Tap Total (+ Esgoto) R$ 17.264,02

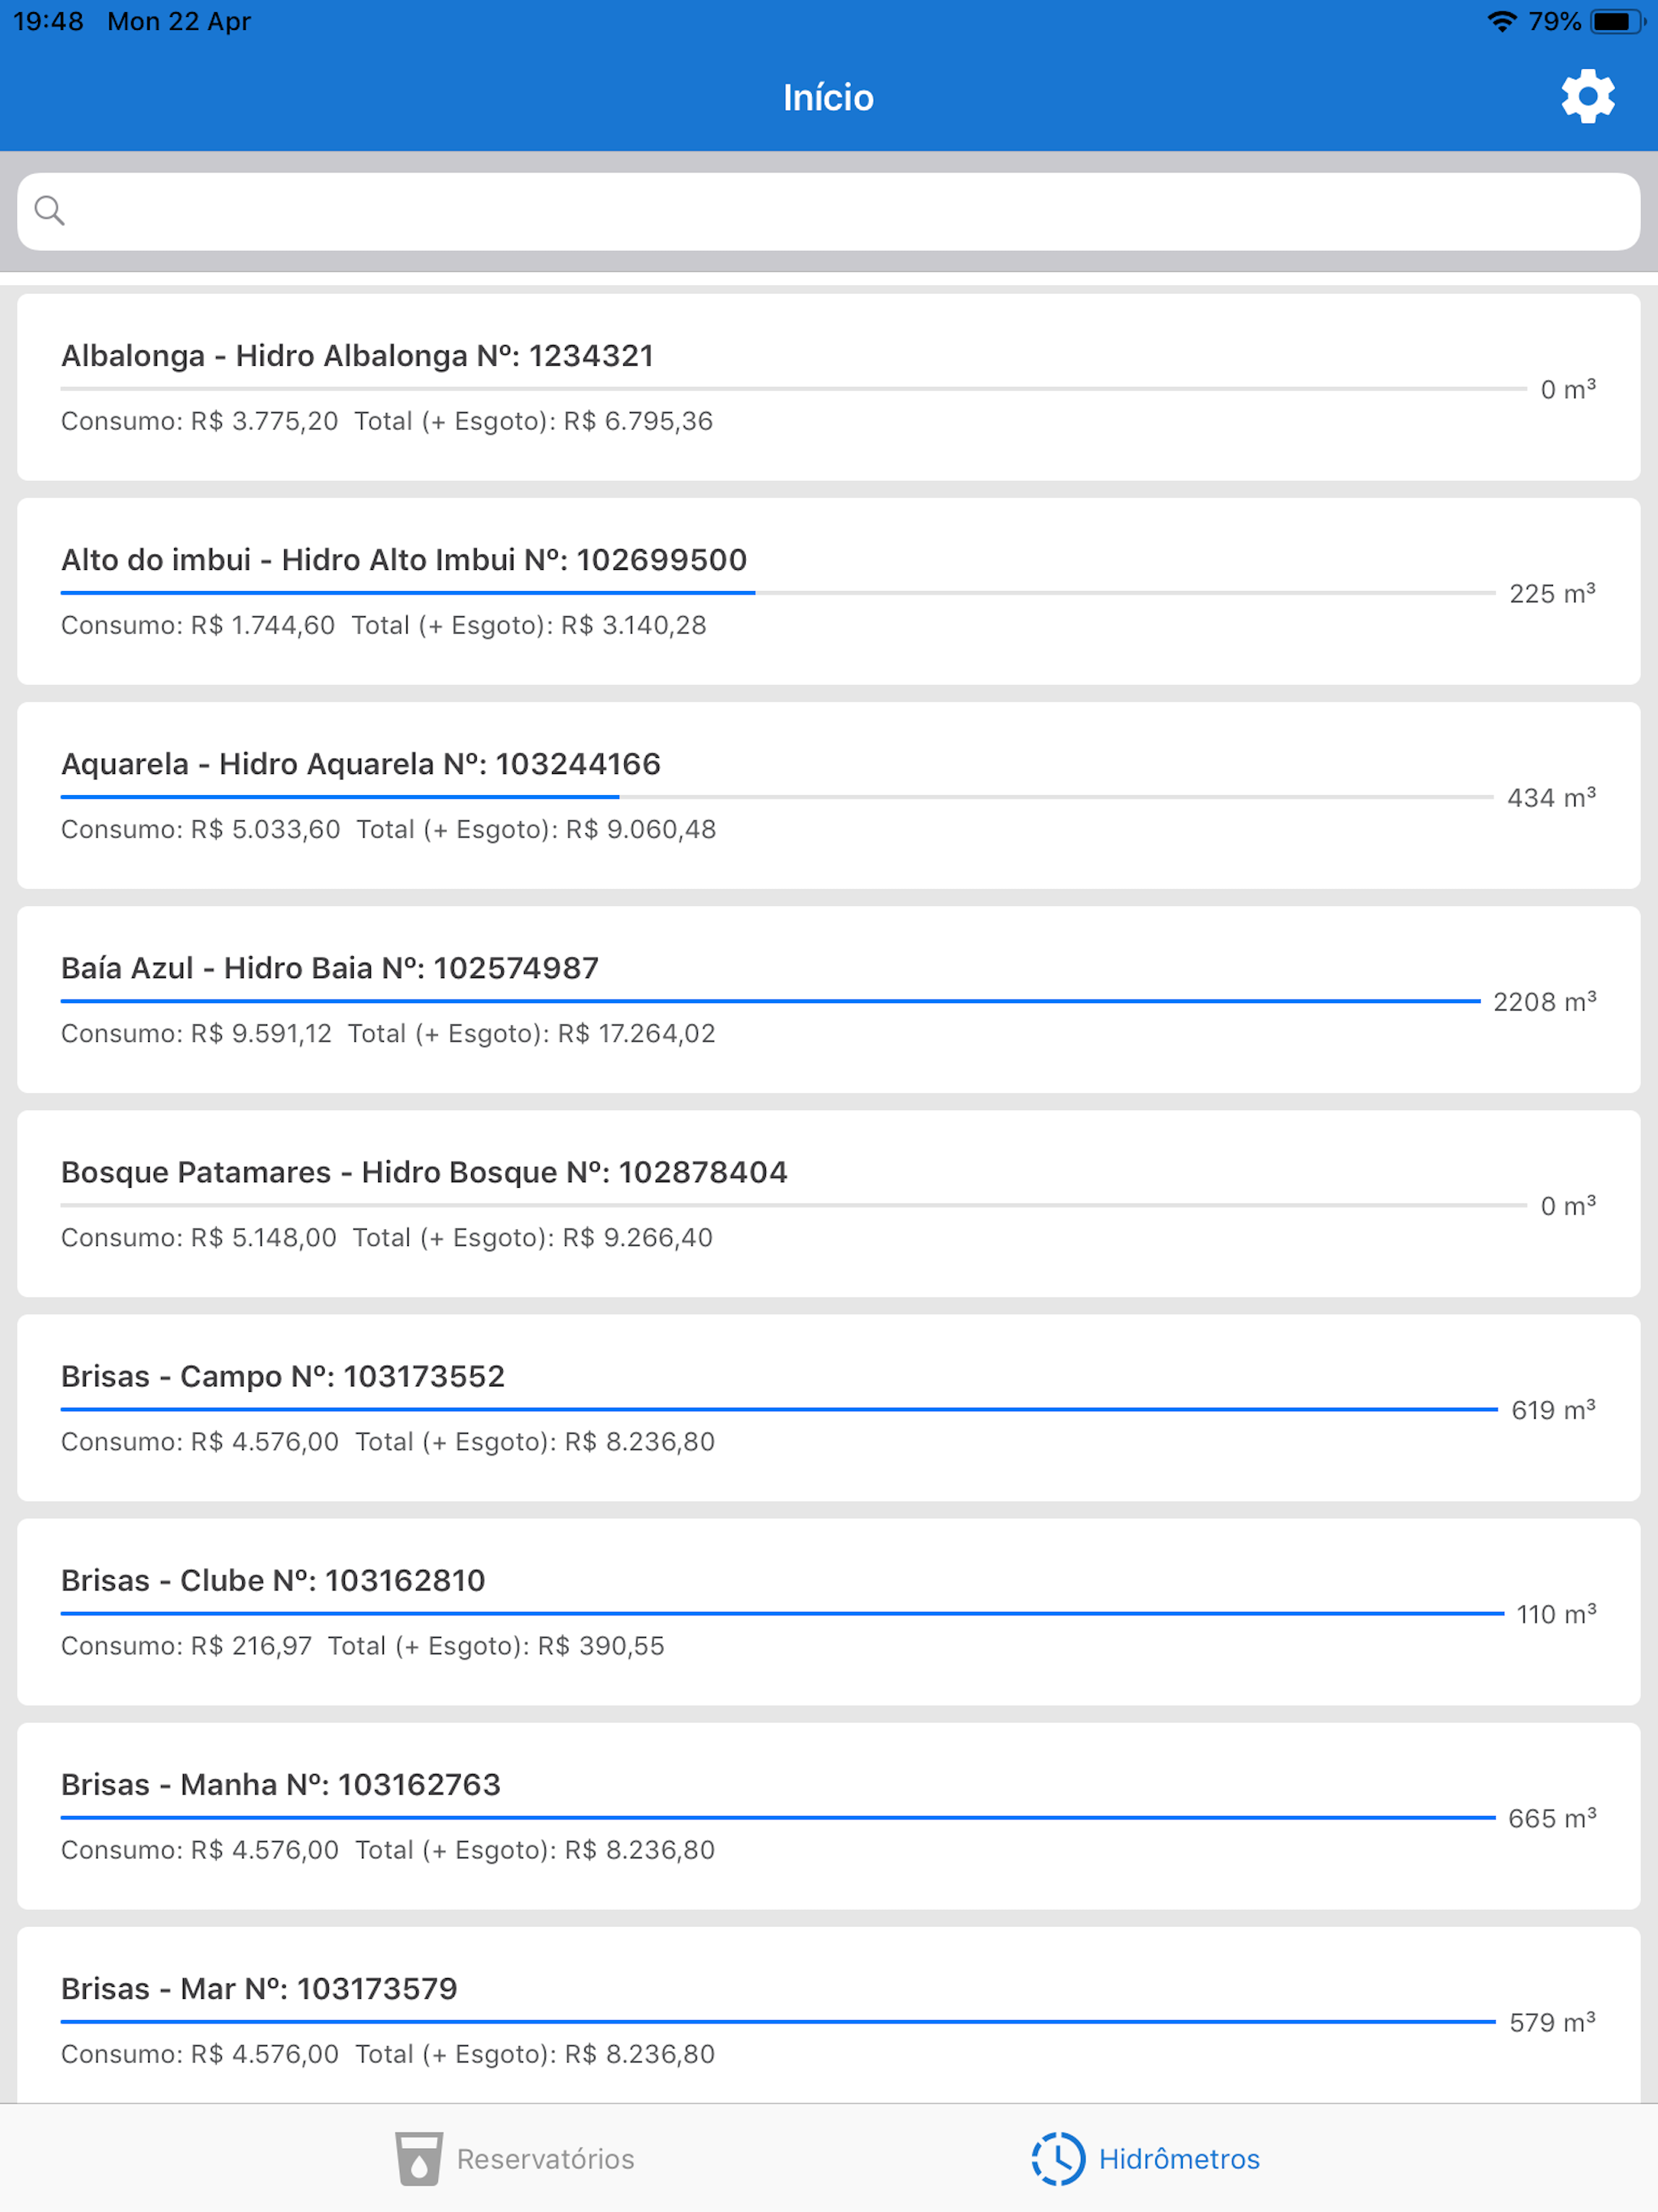click(532, 1033)
